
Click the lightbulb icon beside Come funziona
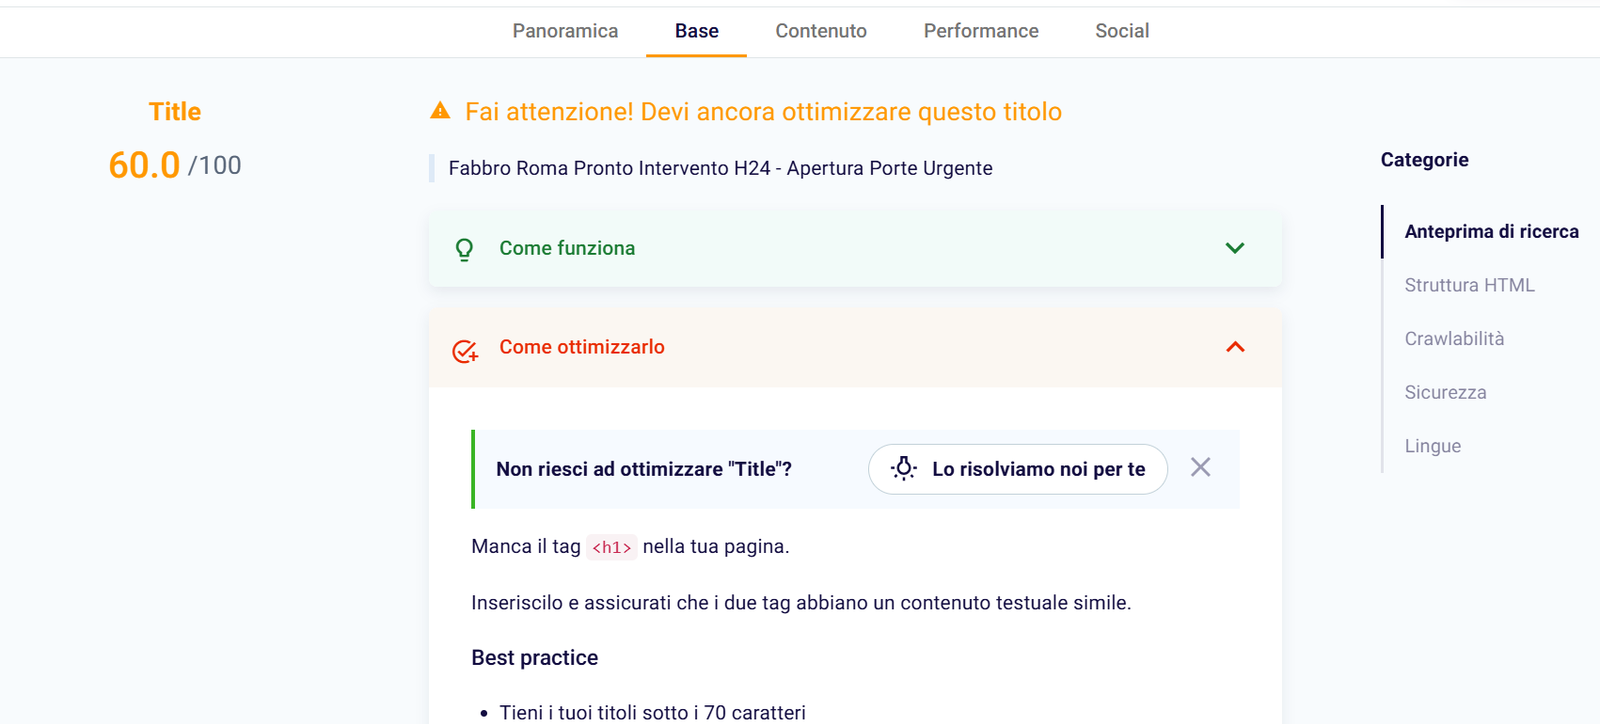464,249
